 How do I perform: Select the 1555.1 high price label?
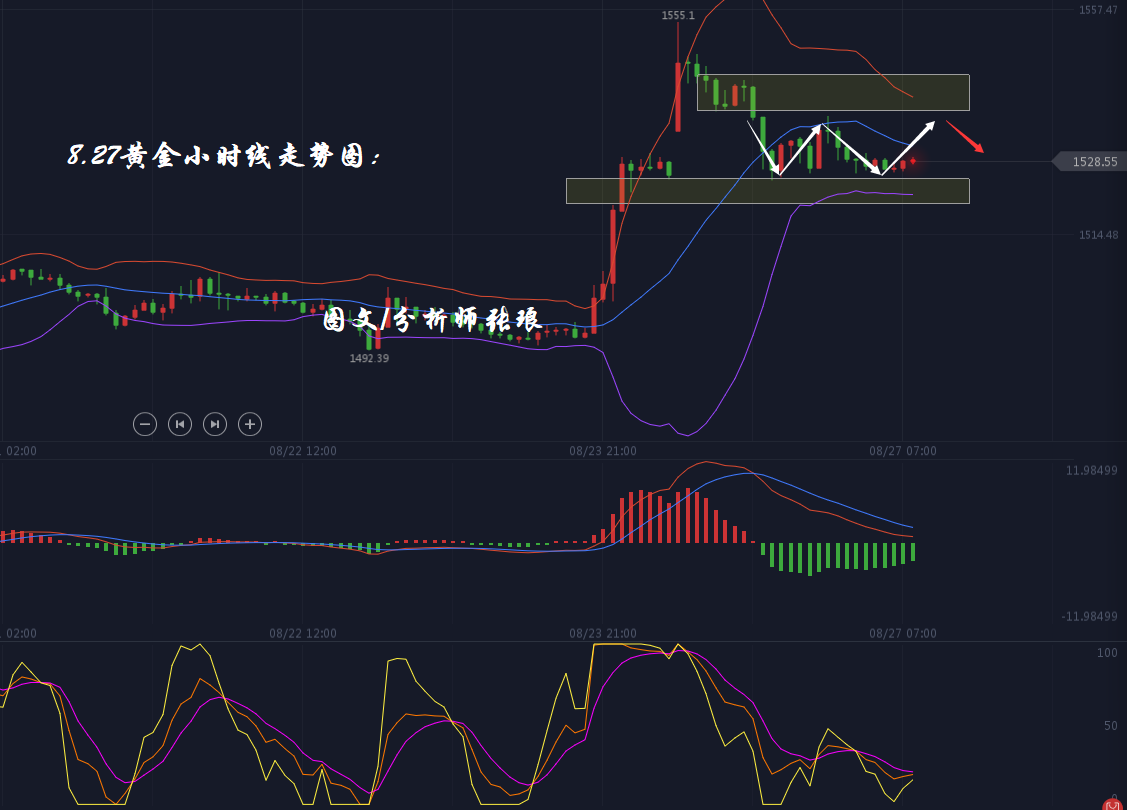click(678, 15)
